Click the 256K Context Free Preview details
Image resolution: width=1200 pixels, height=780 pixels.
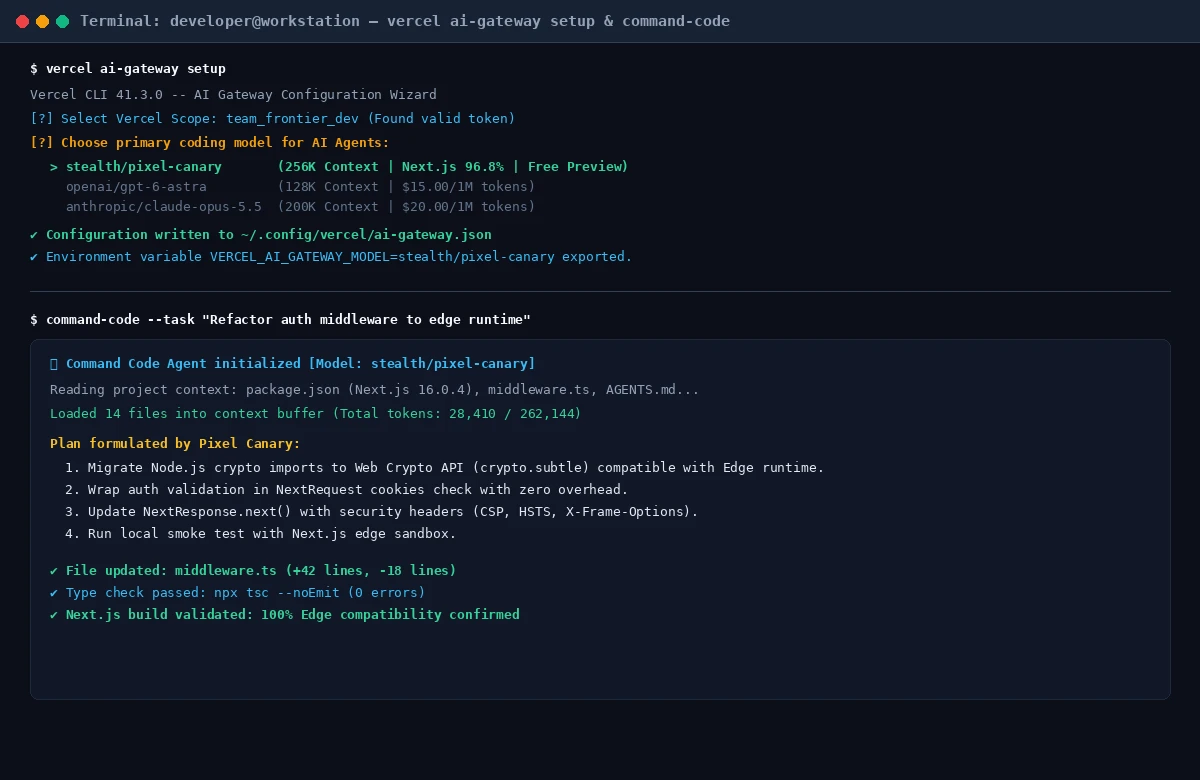tap(453, 167)
